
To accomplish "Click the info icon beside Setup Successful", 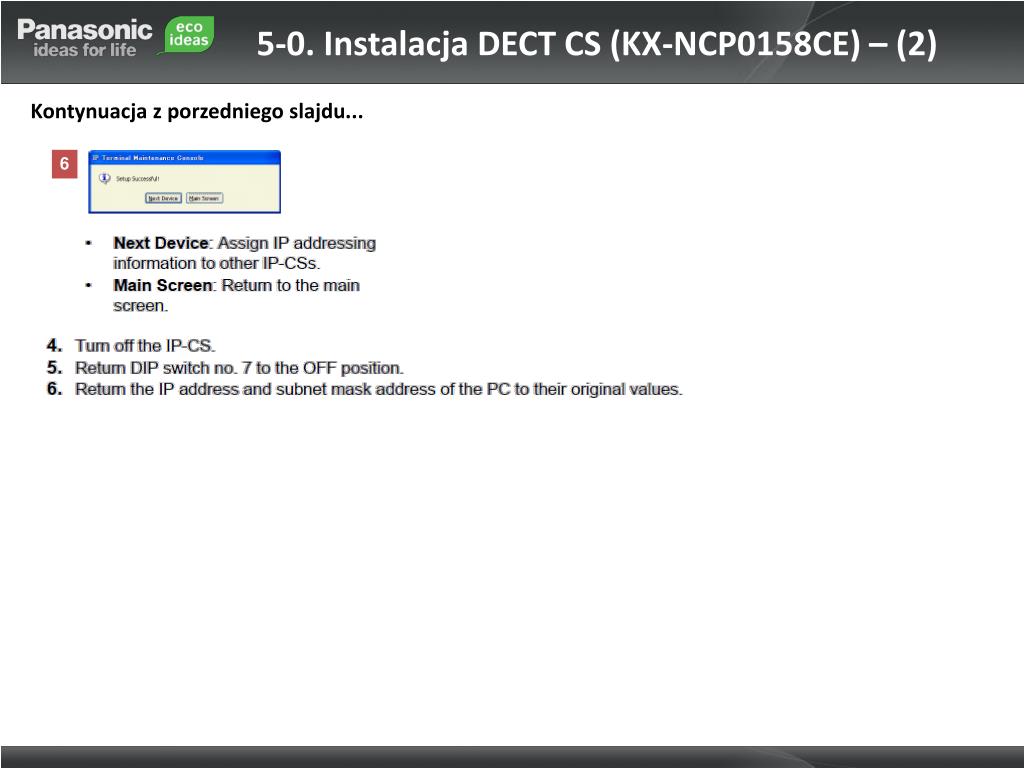I will [104, 178].
